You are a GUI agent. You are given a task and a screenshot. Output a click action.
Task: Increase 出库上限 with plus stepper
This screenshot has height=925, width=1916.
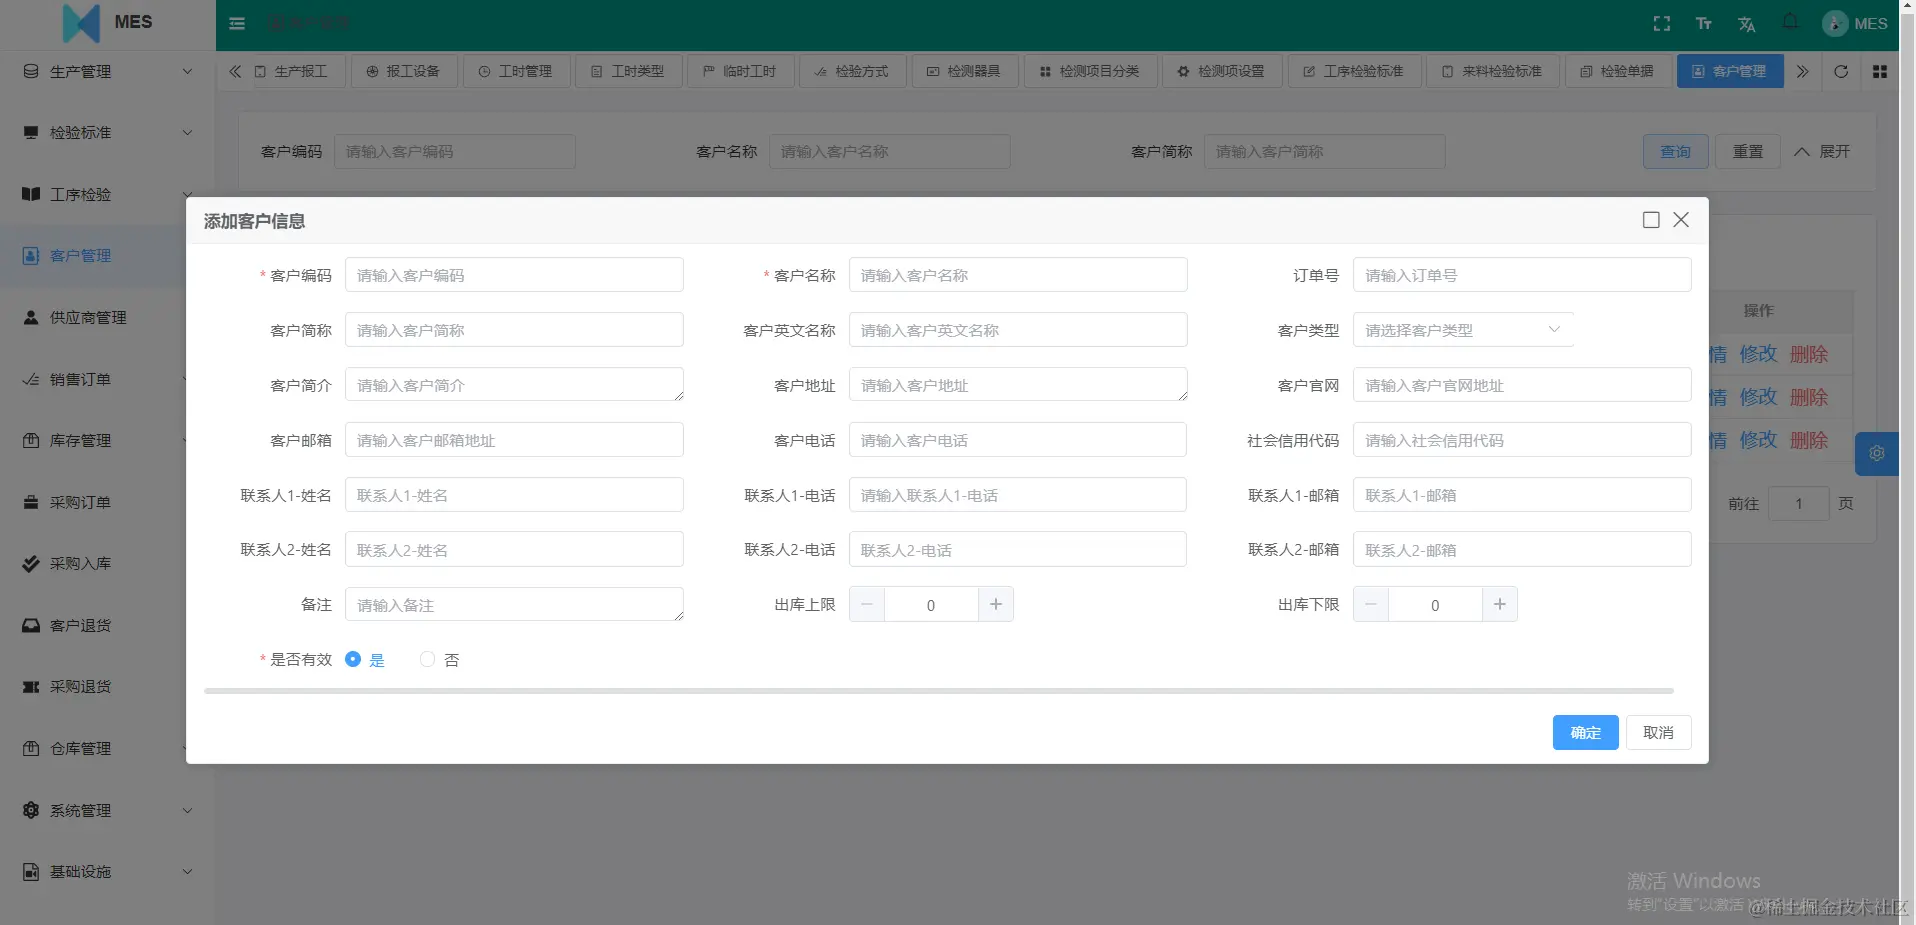[x=995, y=604]
